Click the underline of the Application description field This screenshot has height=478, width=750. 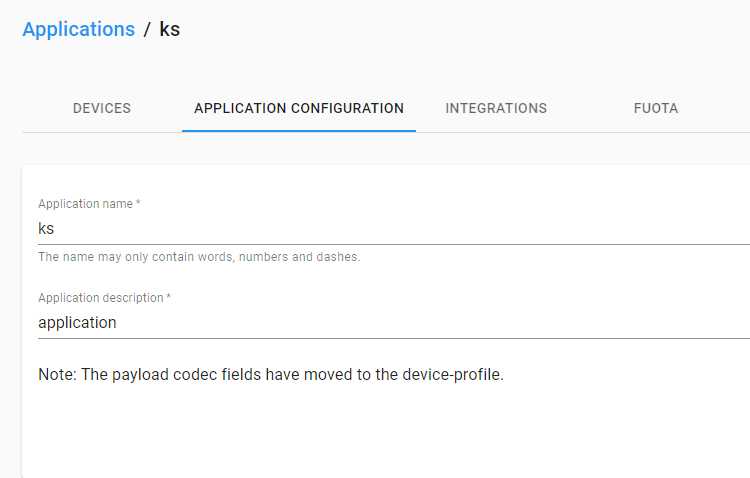tap(394, 338)
